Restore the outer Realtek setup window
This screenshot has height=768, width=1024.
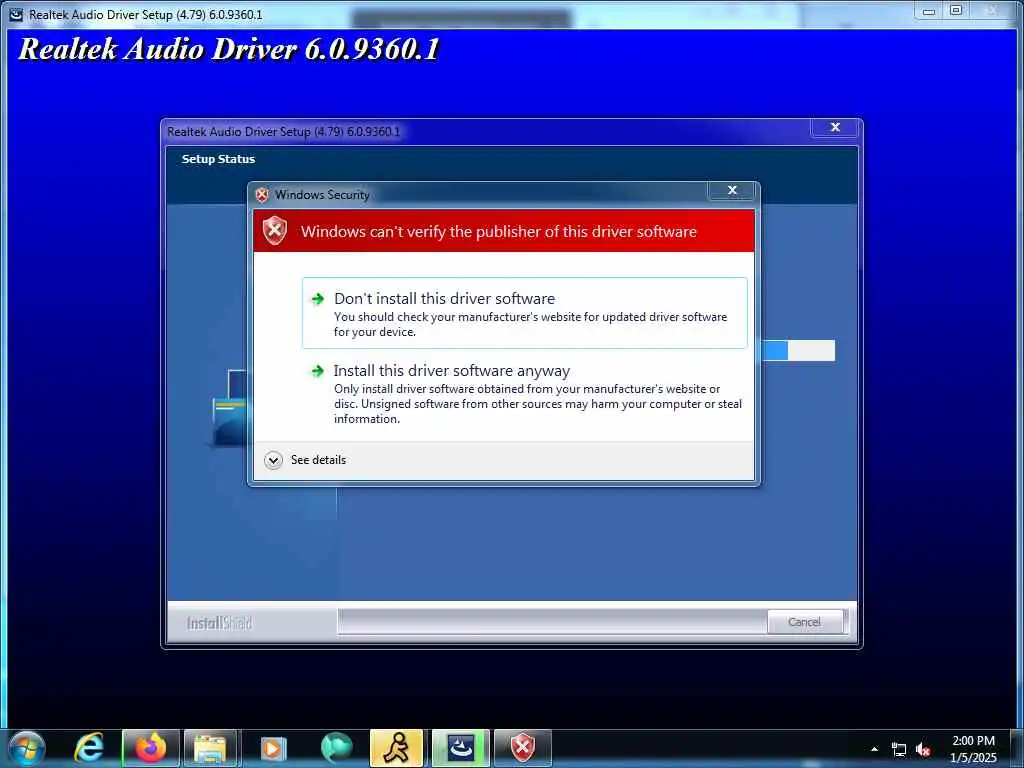pos(956,10)
